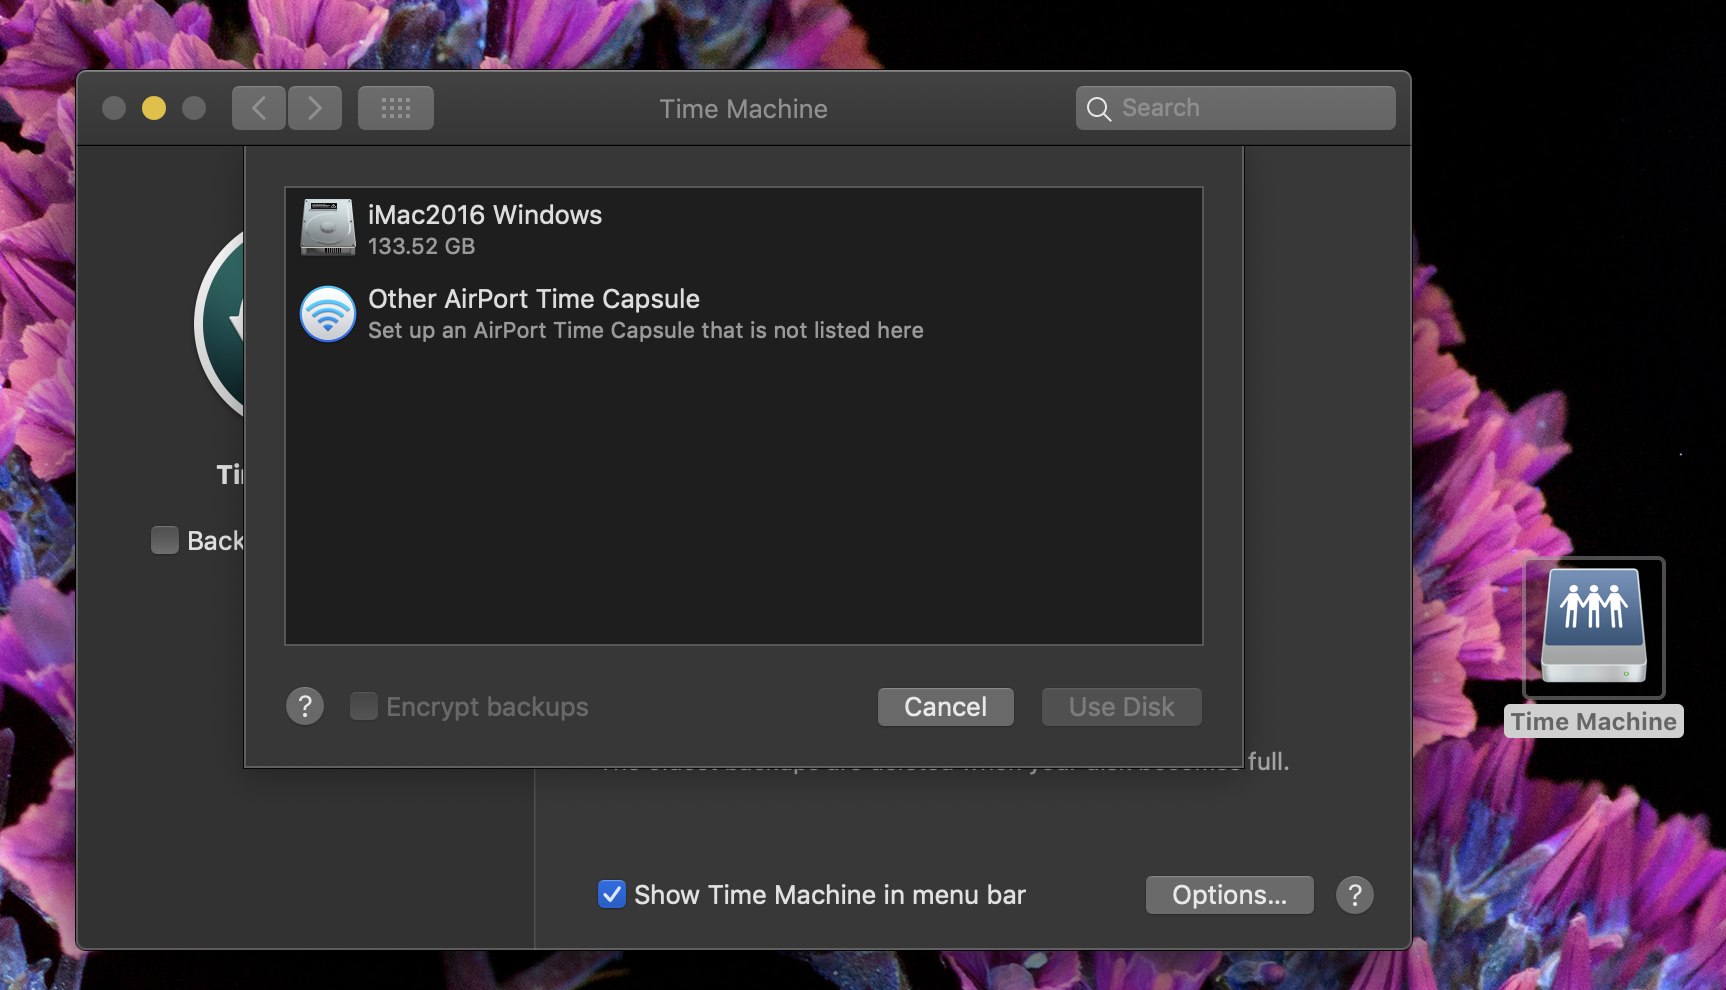The image size is (1726, 990).
Task: Open help for disk selection sheet
Action: pyautogui.click(x=305, y=706)
